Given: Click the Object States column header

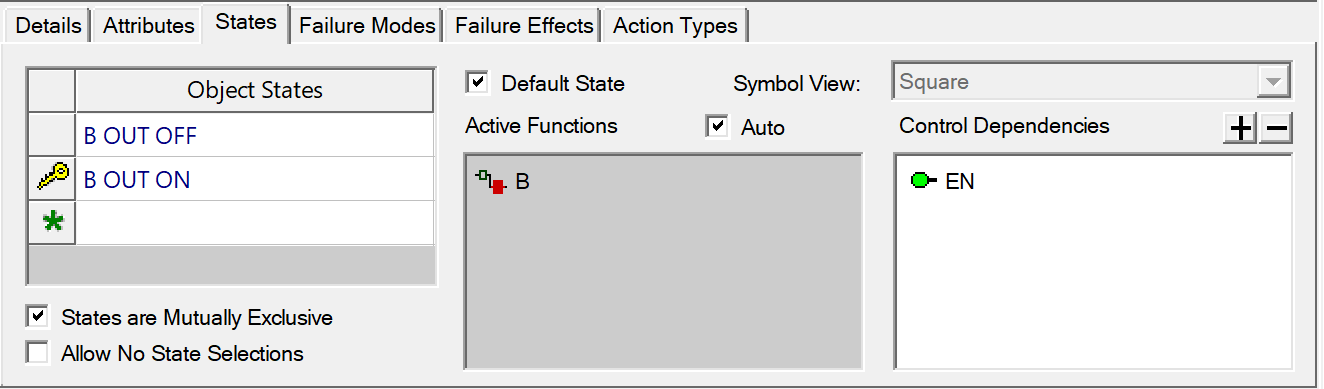Looking at the screenshot, I should tap(255, 90).
